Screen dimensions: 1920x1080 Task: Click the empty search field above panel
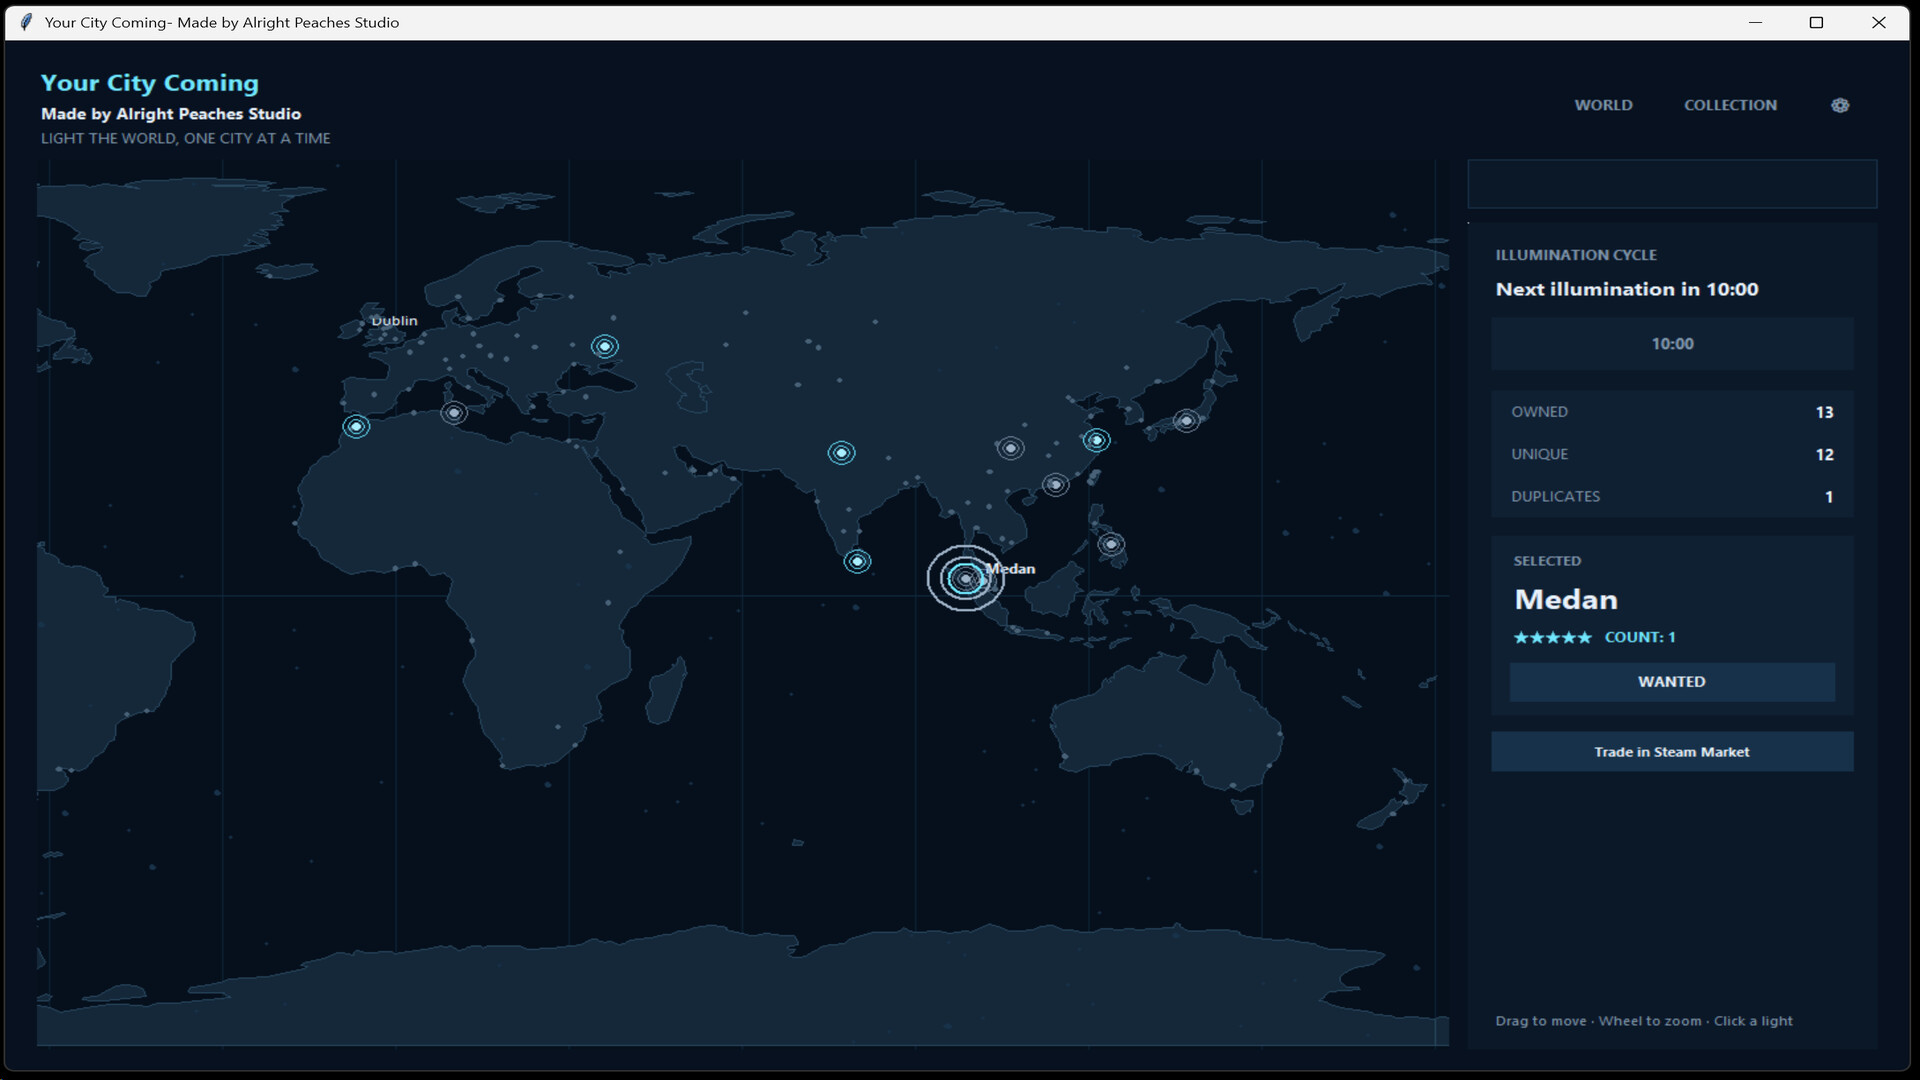tap(1672, 184)
